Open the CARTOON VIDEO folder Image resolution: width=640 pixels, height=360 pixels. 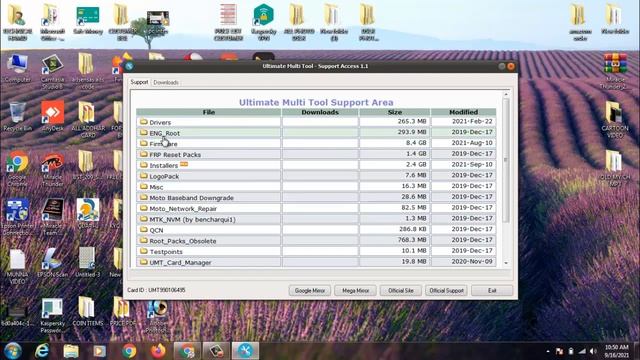pyautogui.click(x=615, y=118)
